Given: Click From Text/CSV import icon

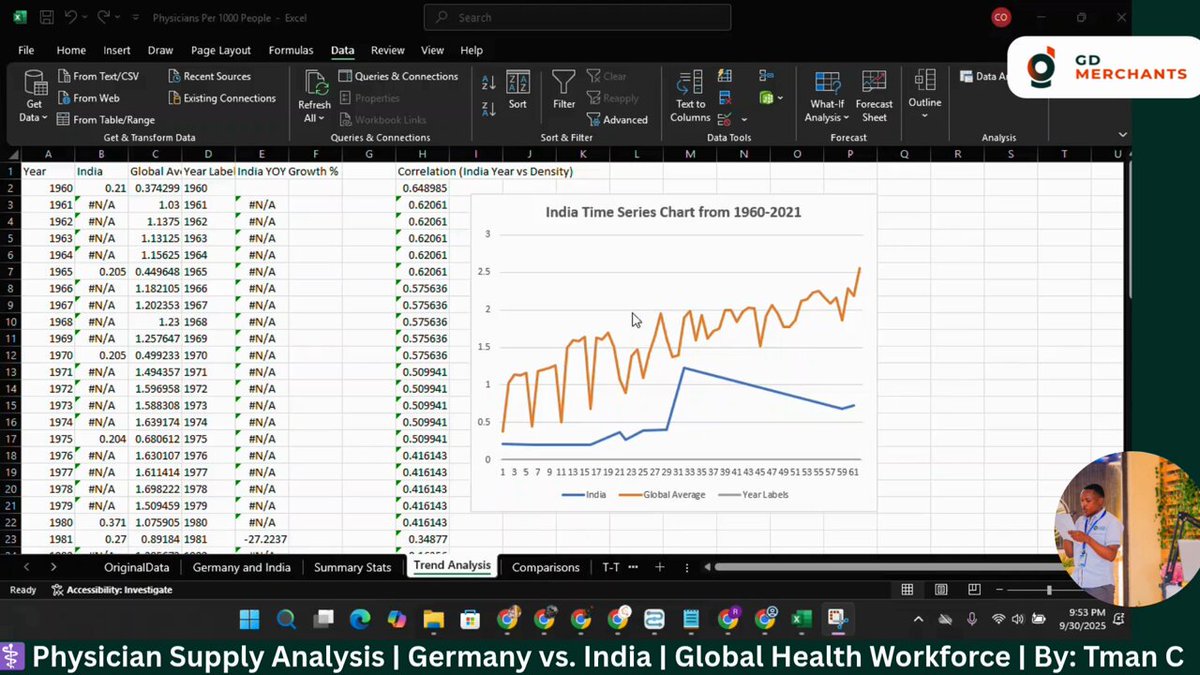Looking at the screenshot, I should pos(98,76).
